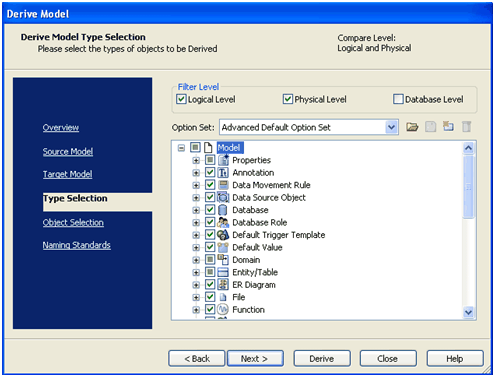Expand the Database node
This screenshot has height=377, width=495.
tap(196, 210)
